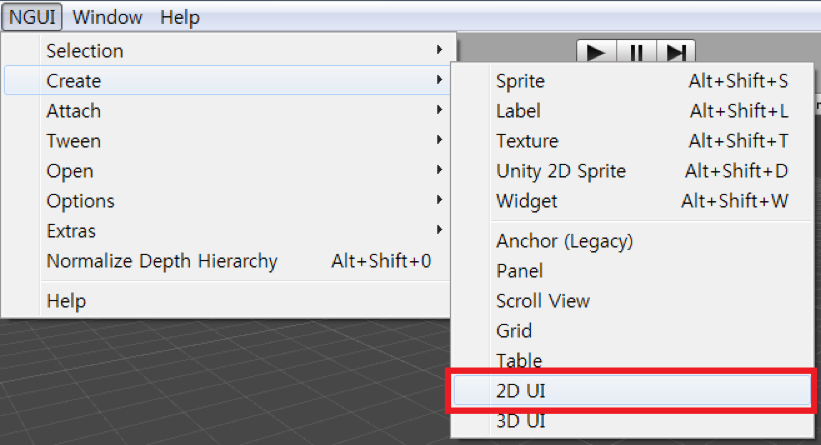Create a 3D UI
This screenshot has height=445, width=821.
[x=633, y=422]
